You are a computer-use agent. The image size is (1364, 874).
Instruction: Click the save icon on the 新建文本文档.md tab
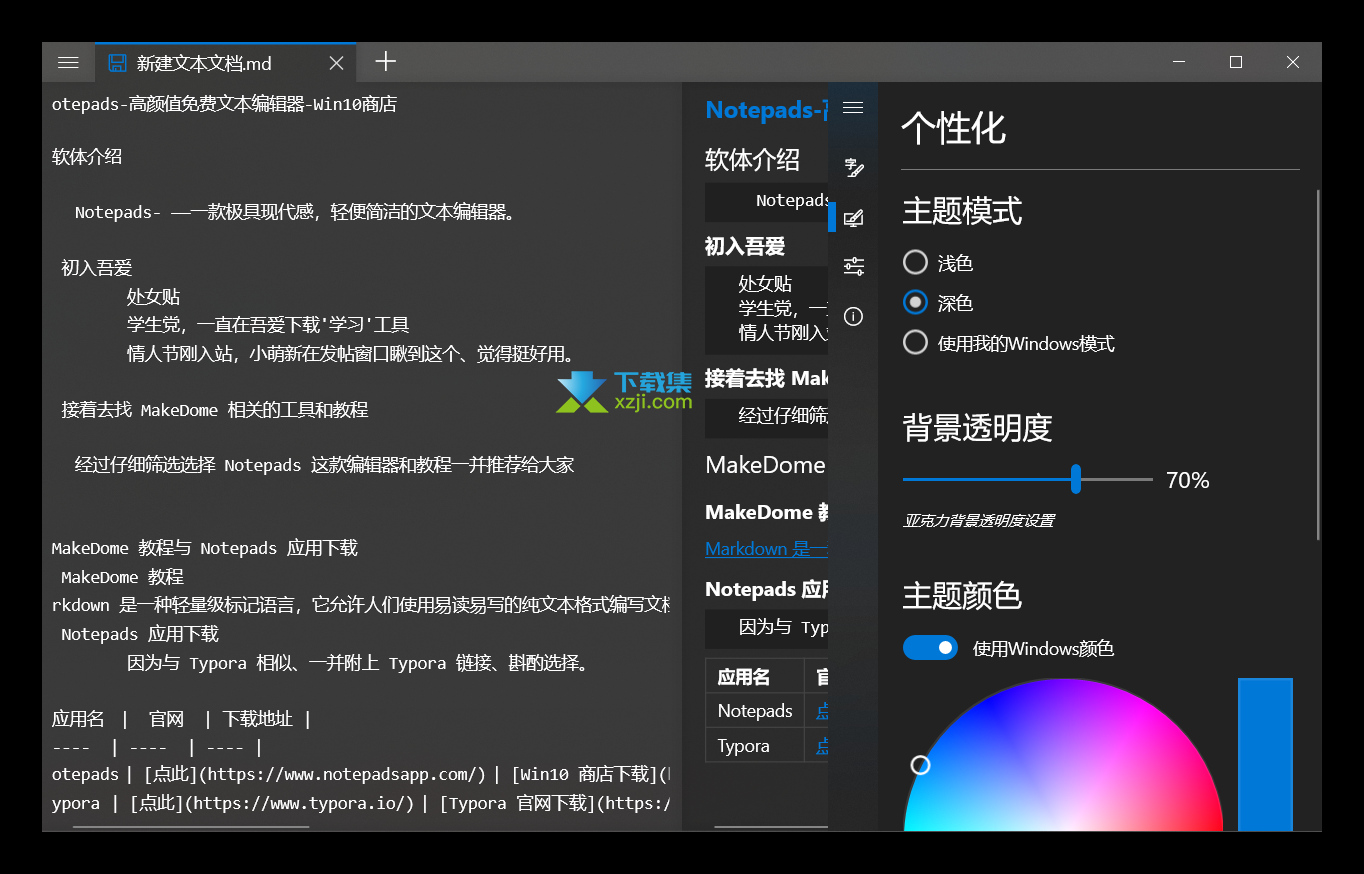(x=118, y=63)
